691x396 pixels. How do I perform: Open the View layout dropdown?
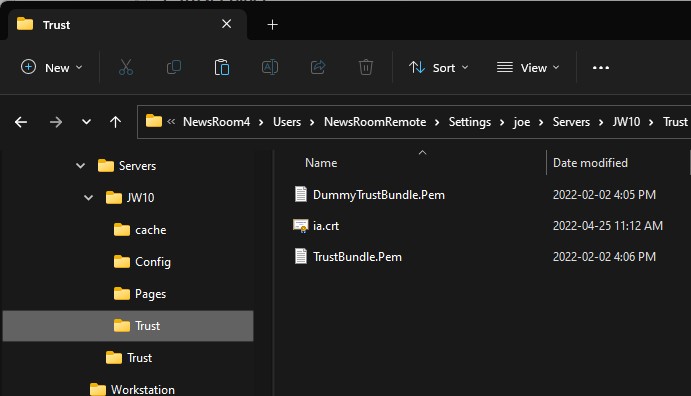[x=528, y=67]
